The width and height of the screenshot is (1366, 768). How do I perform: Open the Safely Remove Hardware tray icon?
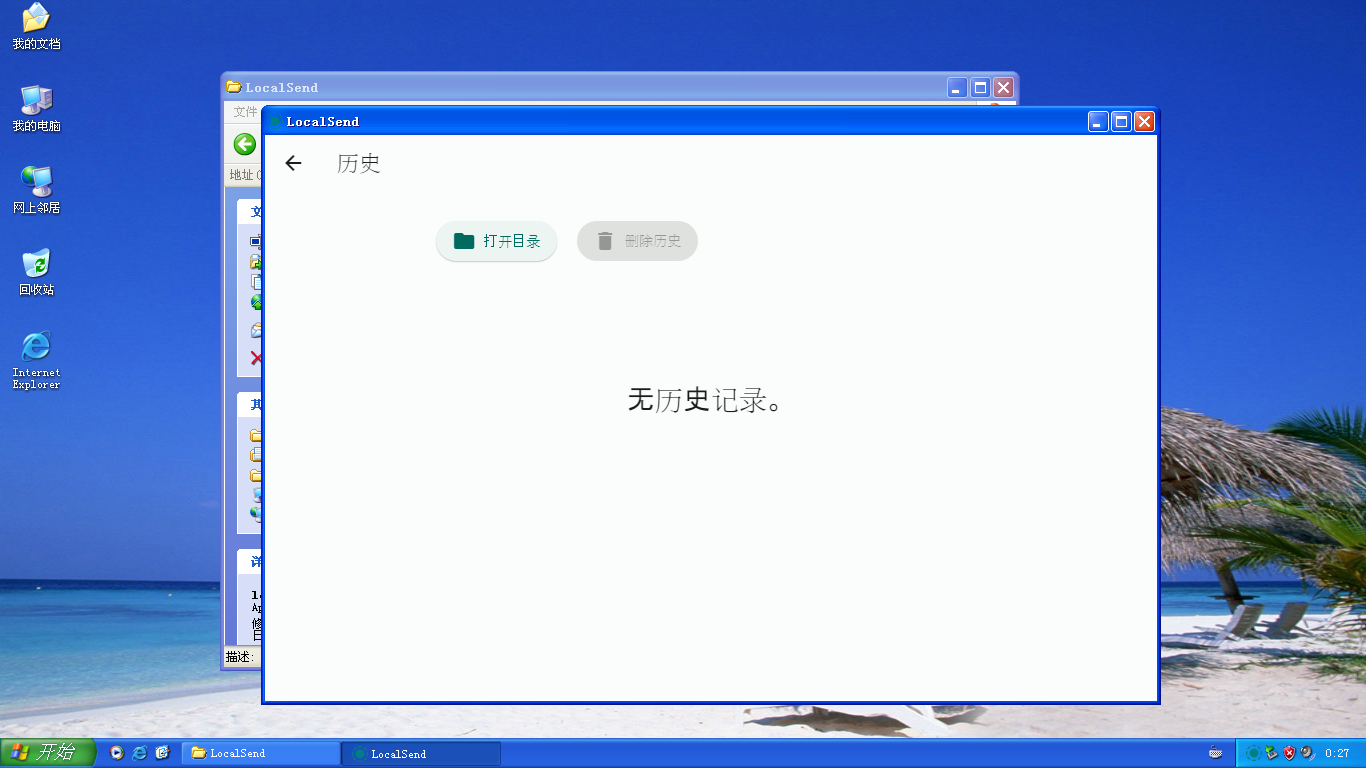(1271, 753)
